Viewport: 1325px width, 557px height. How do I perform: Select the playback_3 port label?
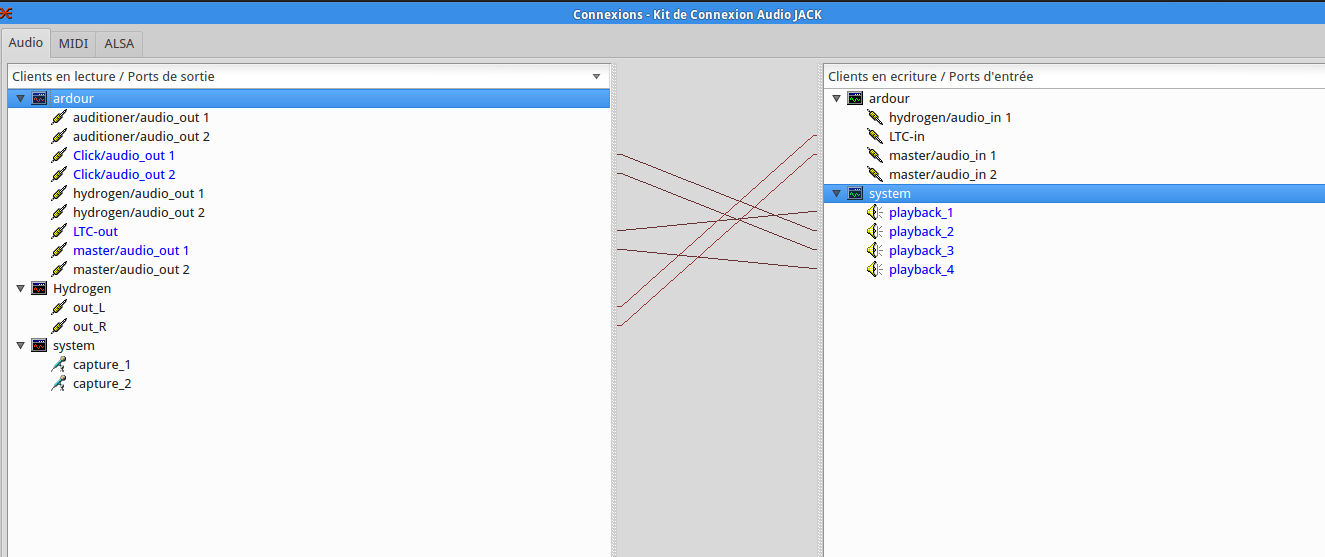click(921, 251)
